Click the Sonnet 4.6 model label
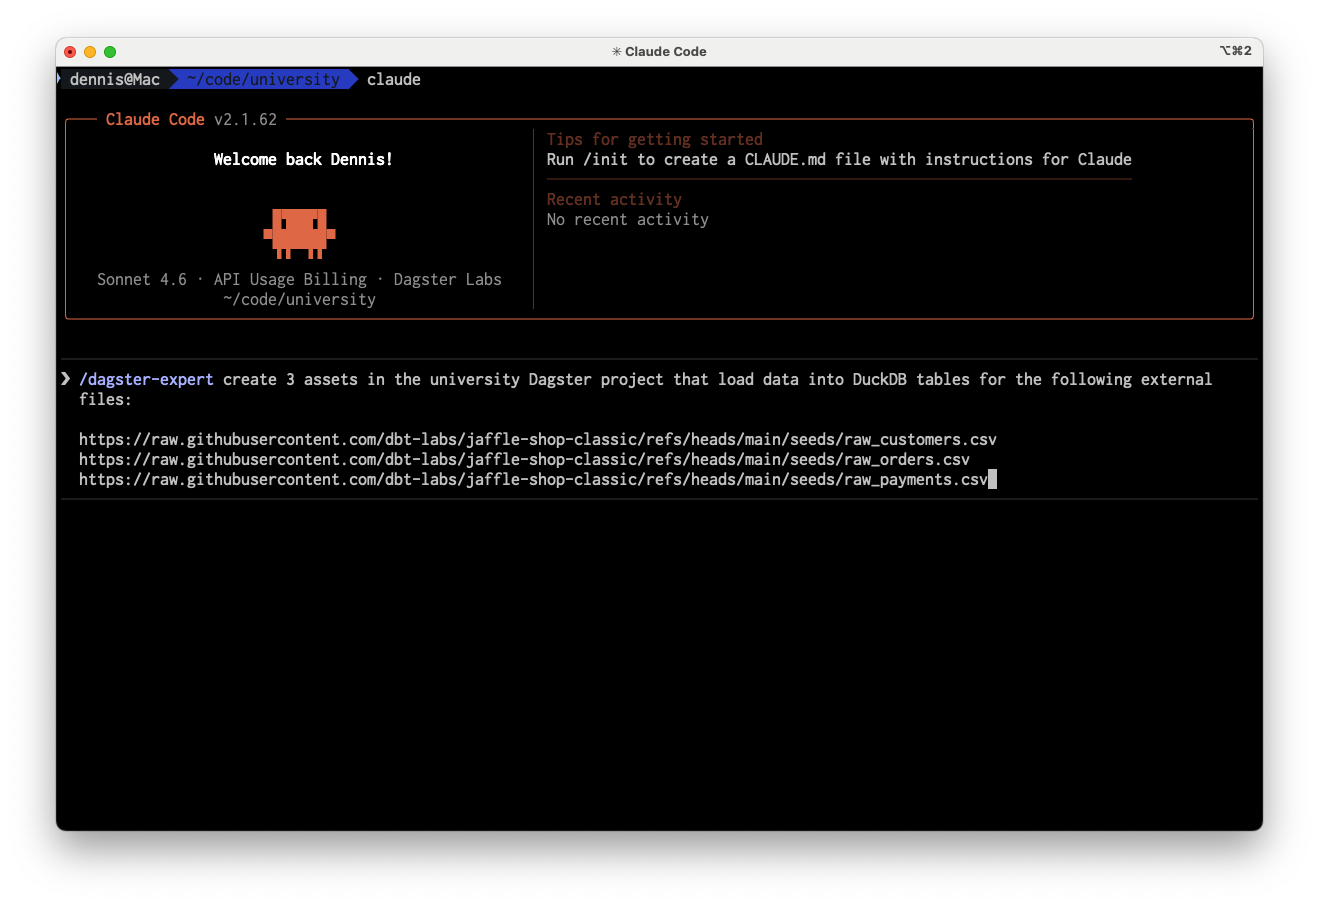The height and width of the screenshot is (905, 1319). [x=141, y=279]
